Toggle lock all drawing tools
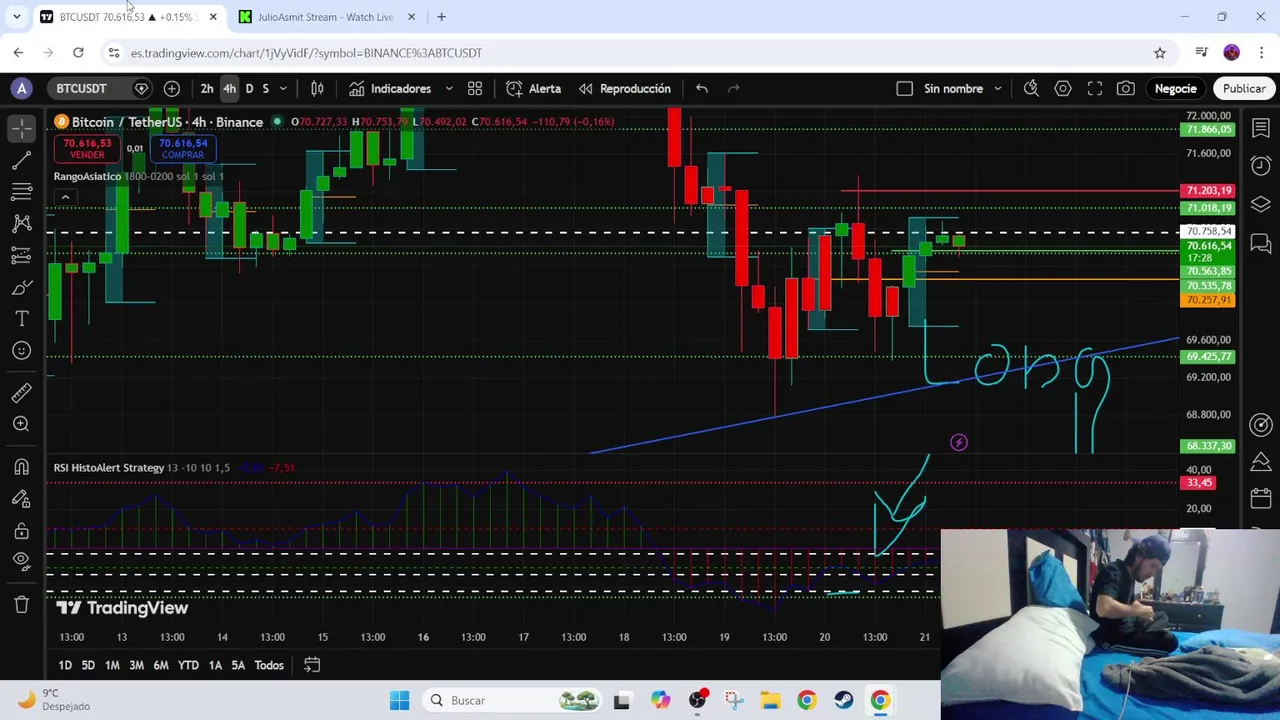The image size is (1280, 720). [22, 530]
